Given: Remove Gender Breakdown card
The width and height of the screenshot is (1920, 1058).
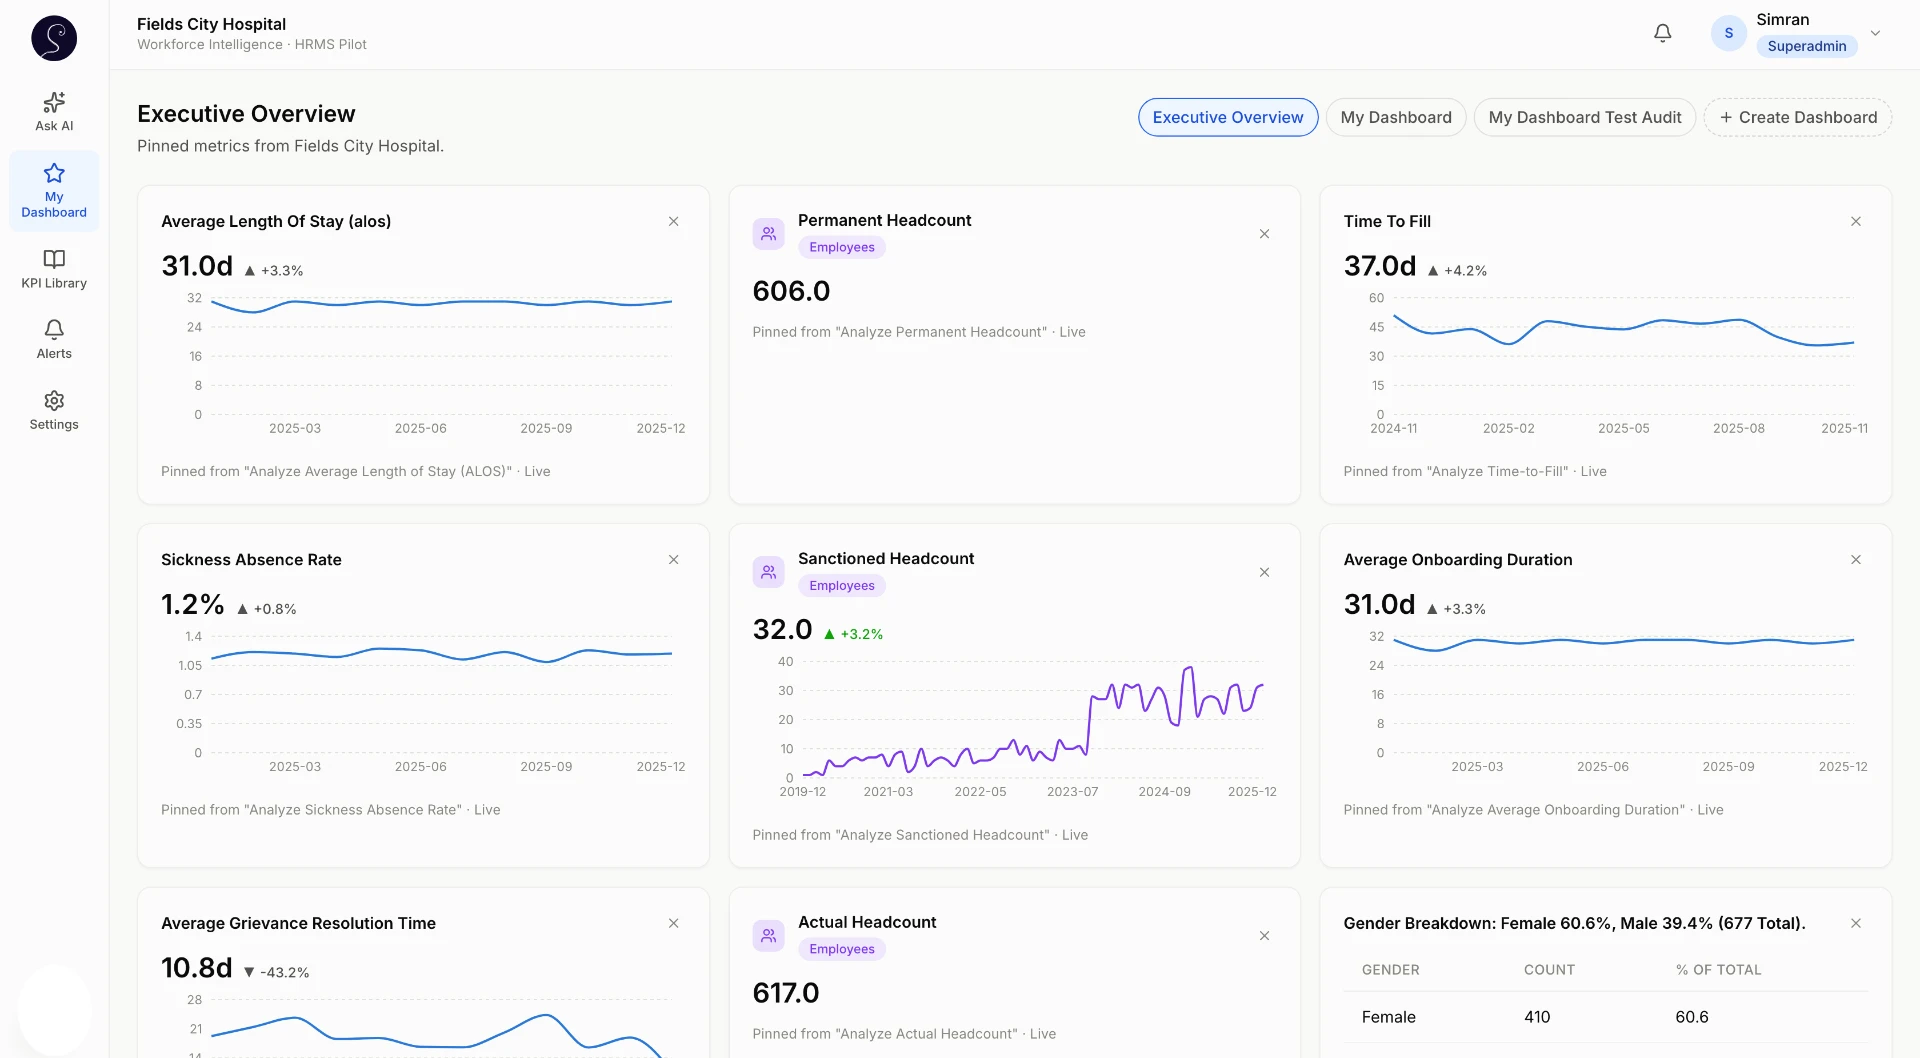Looking at the screenshot, I should [1855, 923].
